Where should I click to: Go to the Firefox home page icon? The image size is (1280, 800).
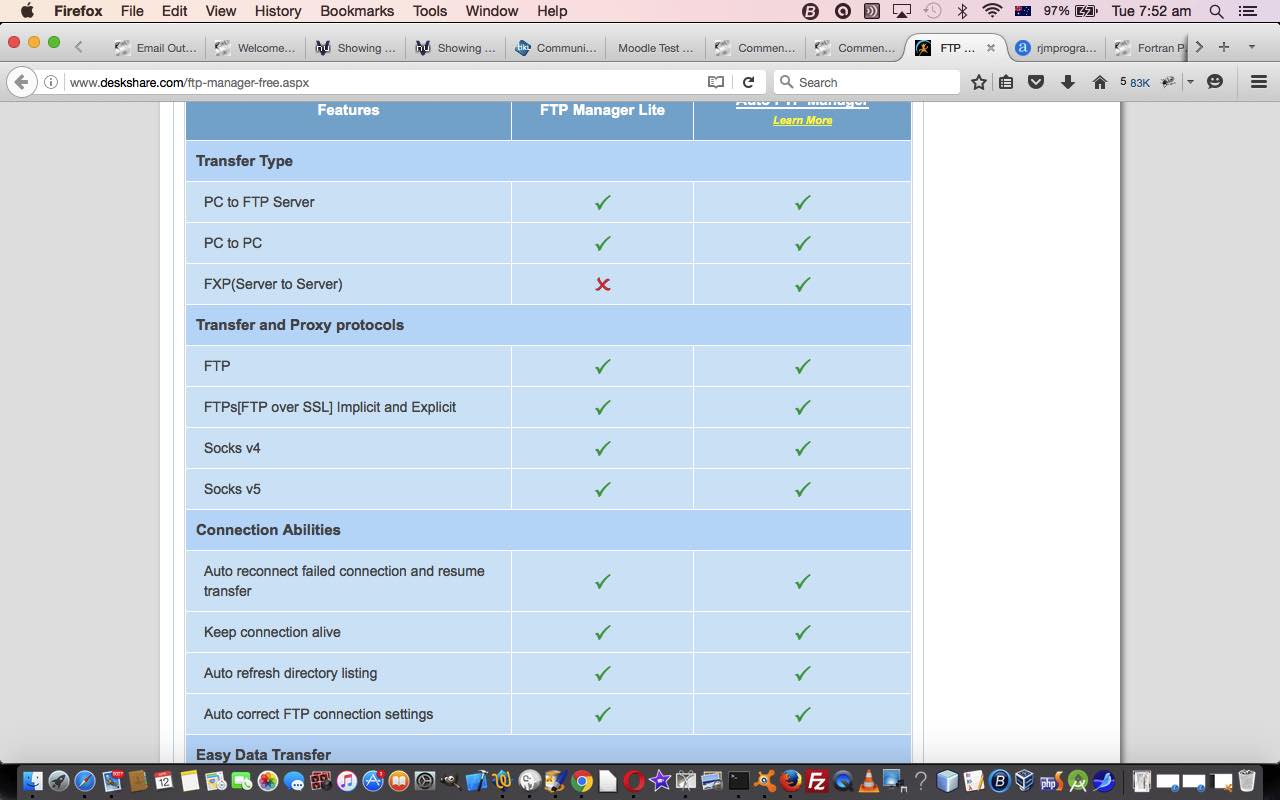point(1100,82)
